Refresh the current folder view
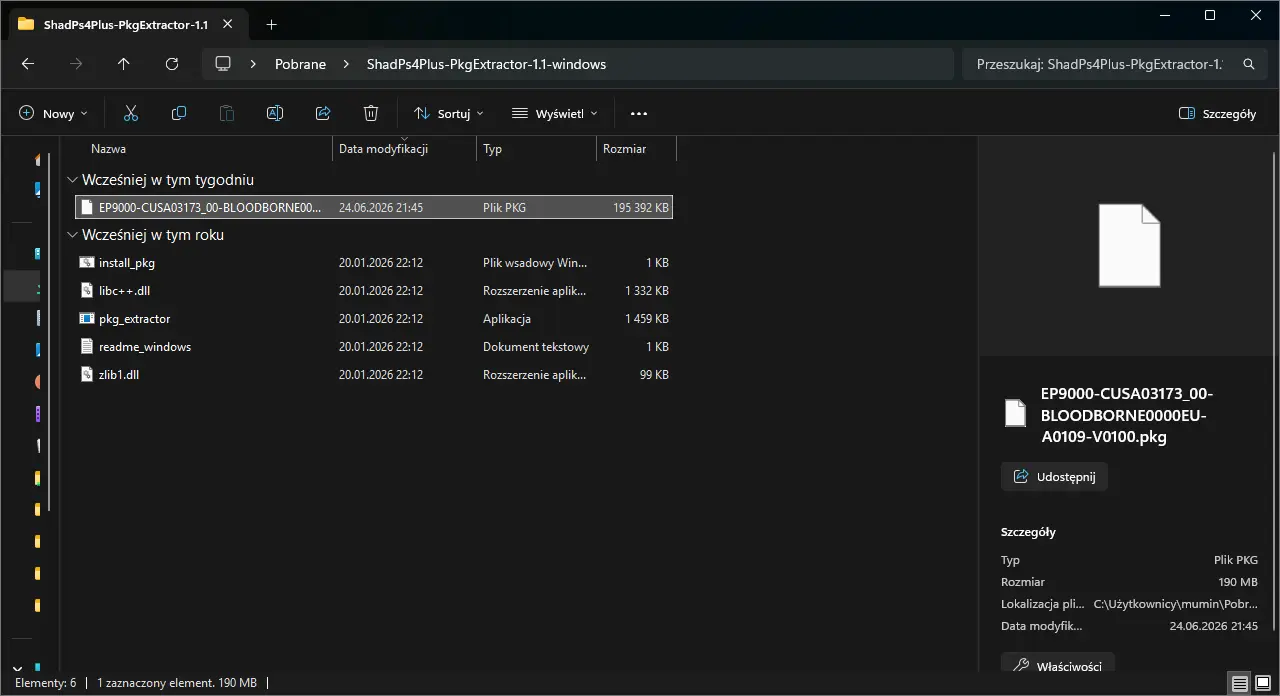1280x696 pixels. (x=172, y=64)
